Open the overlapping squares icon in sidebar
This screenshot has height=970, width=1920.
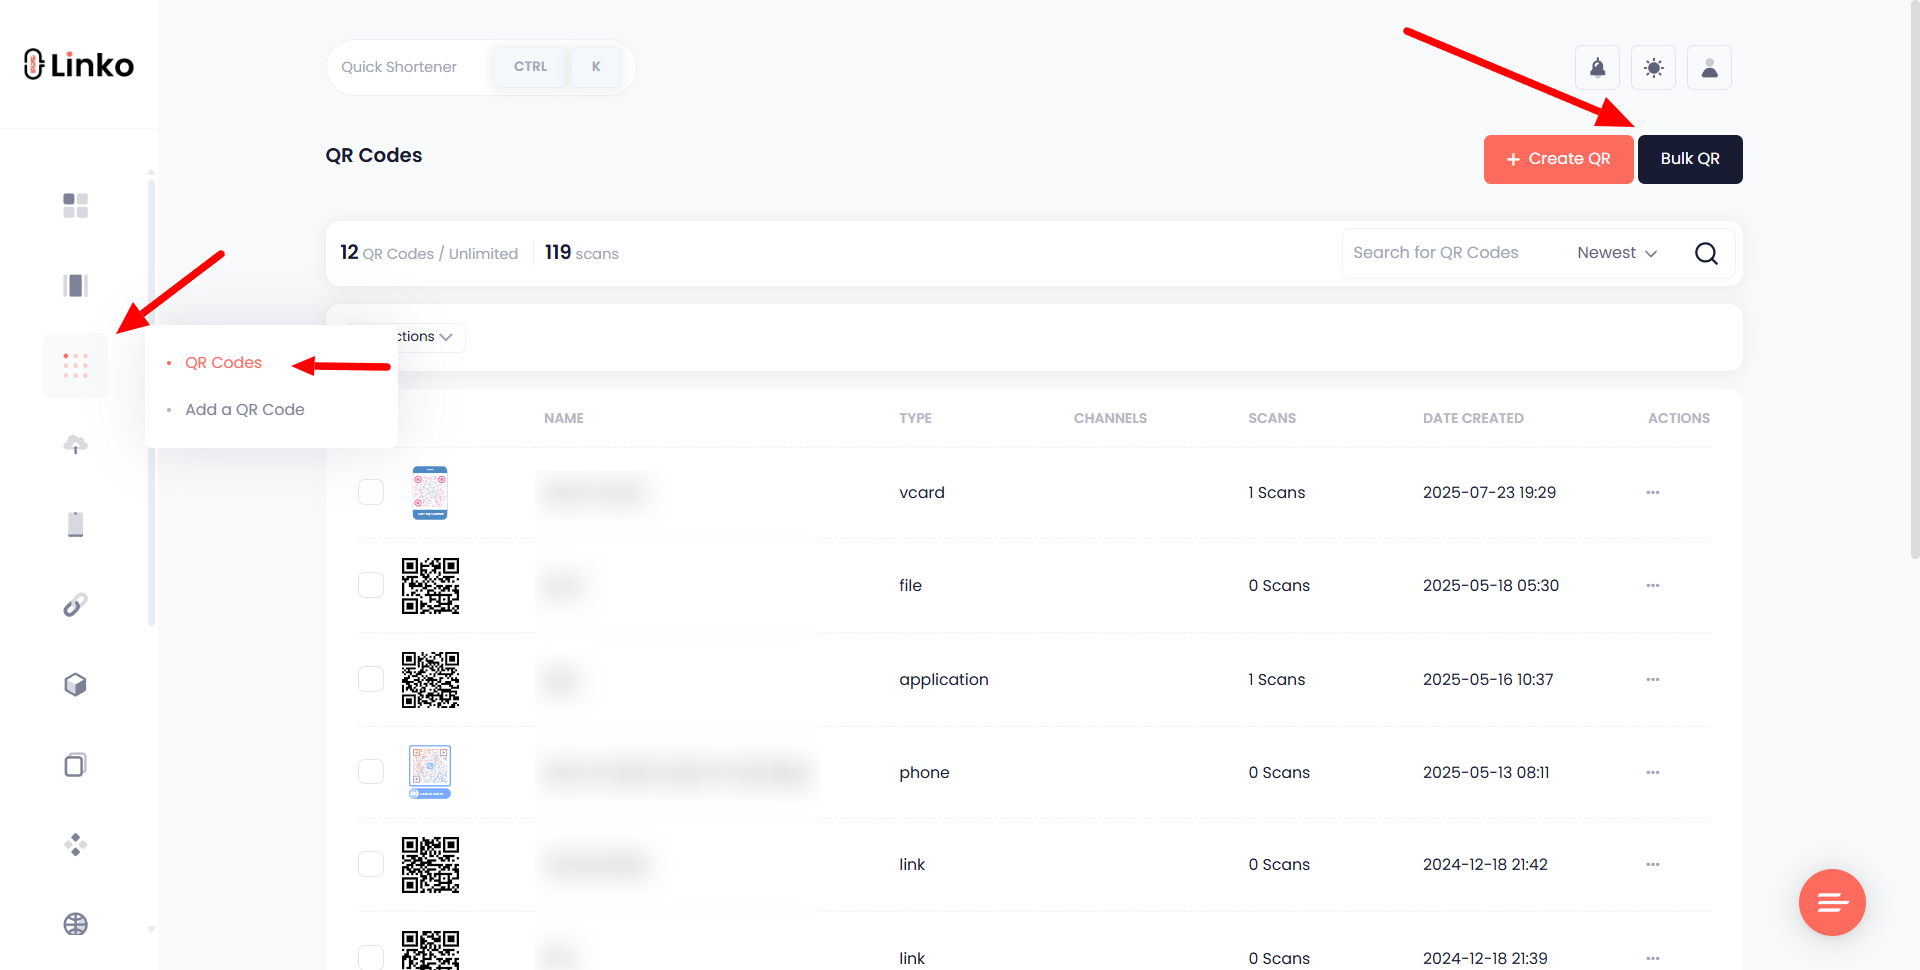click(x=75, y=765)
